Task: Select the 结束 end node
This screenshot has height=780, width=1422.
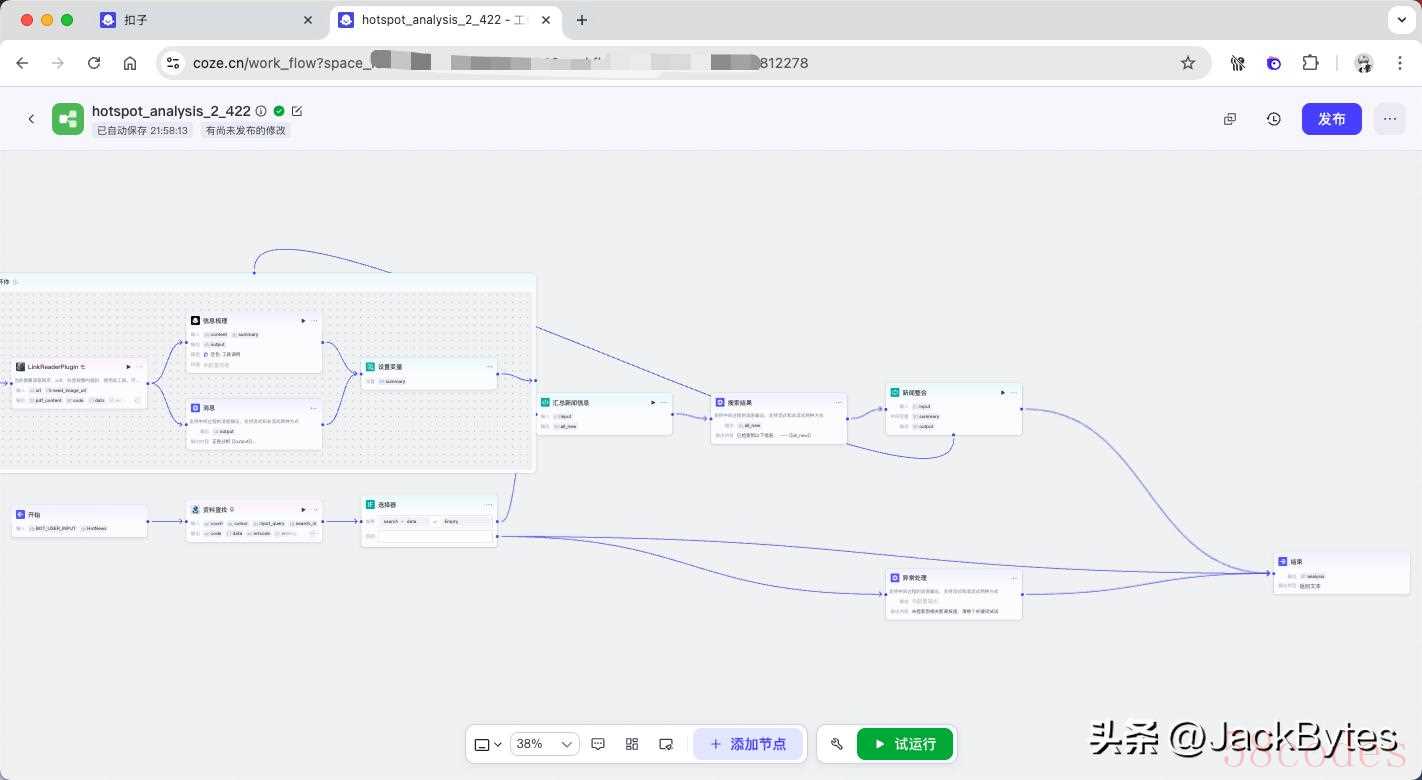Action: coord(1340,563)
